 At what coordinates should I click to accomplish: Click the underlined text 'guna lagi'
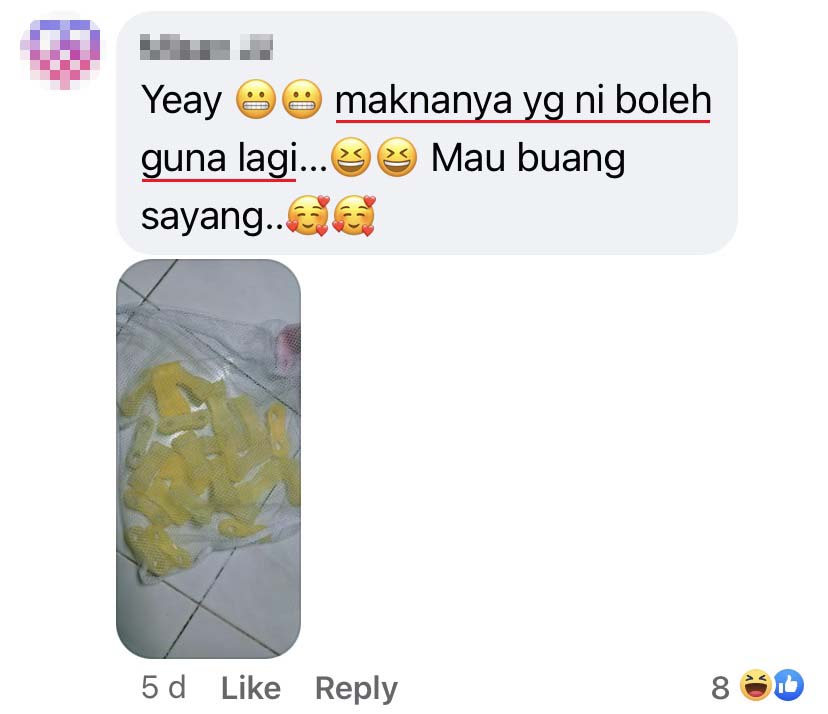(219, 159)
